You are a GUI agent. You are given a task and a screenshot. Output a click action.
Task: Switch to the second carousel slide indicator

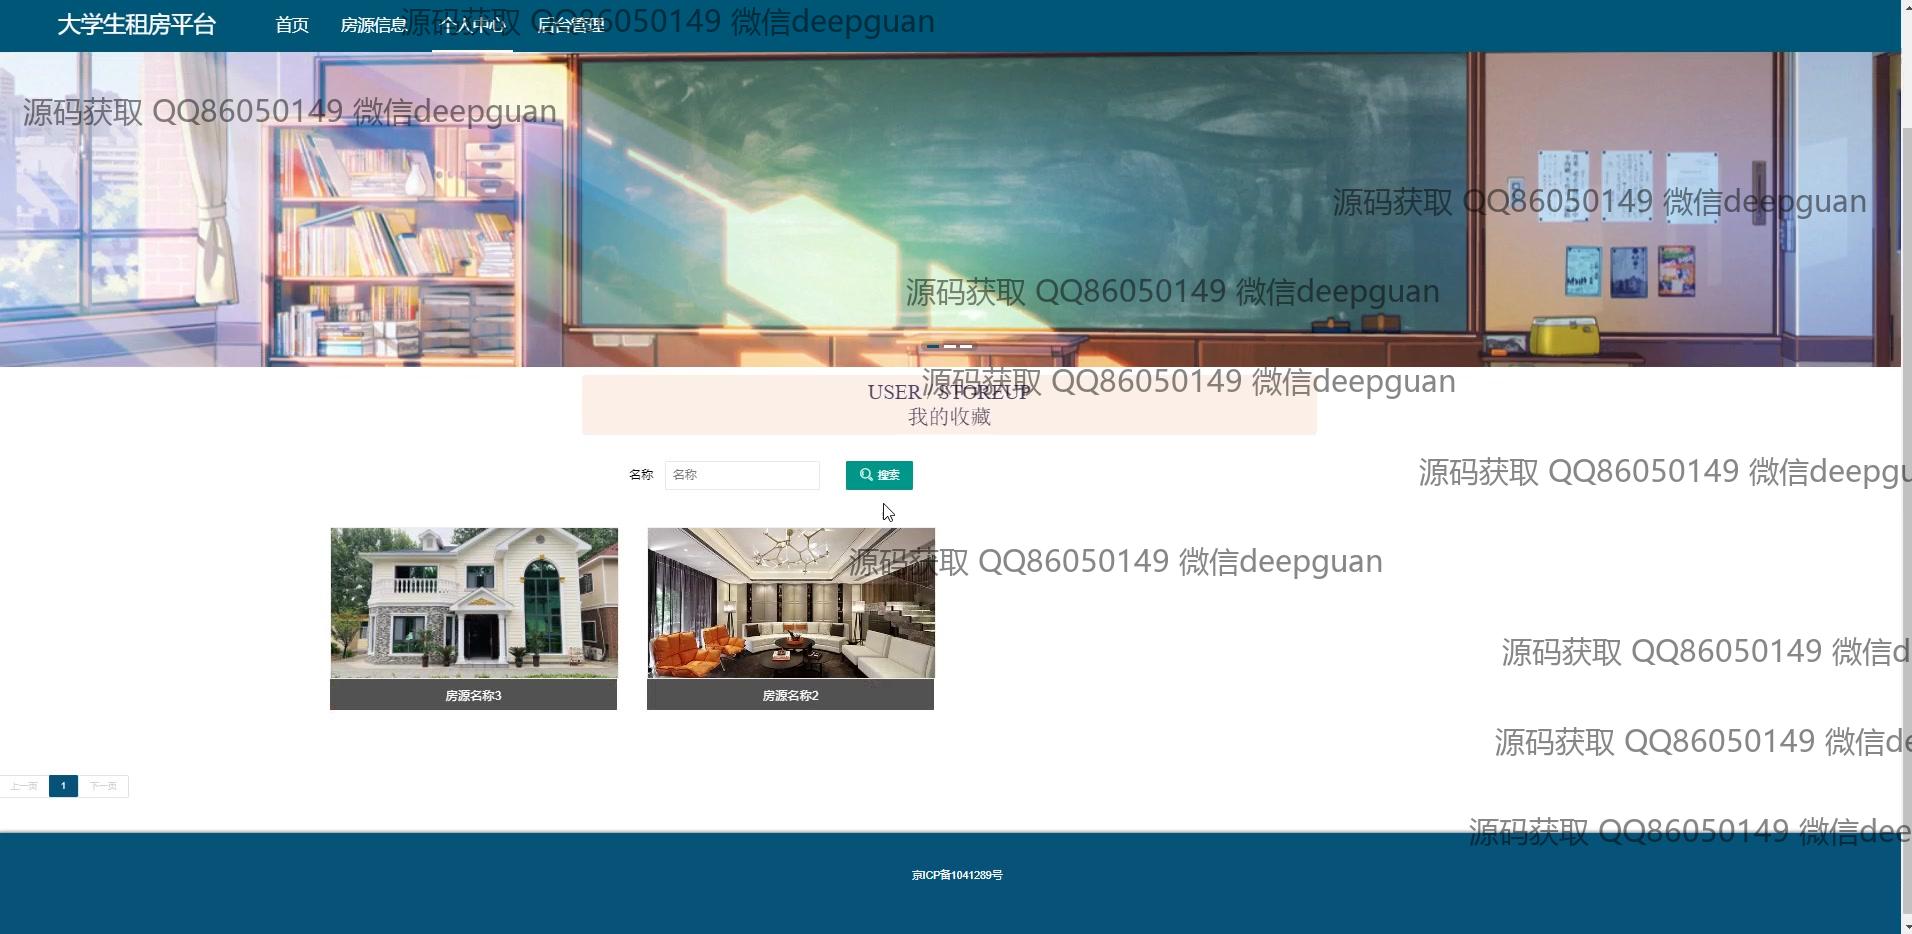[950, 346]
